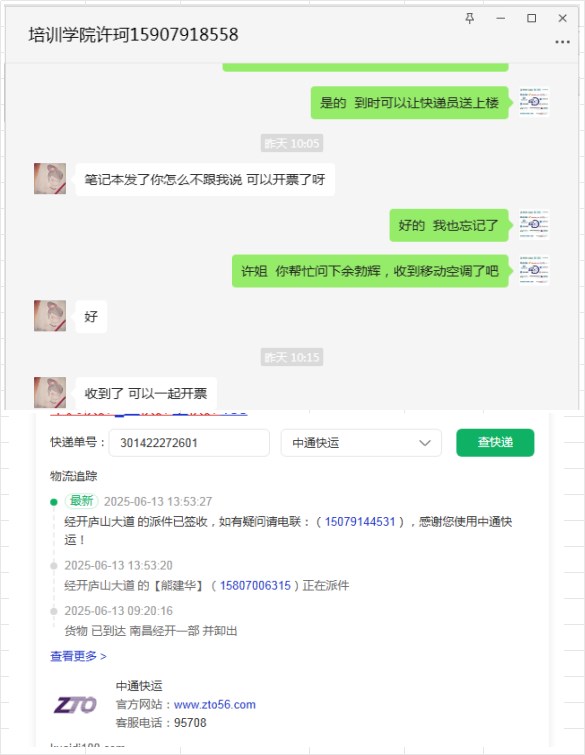Screen dimensions: 585x755
Task: Maximize the chat window
Action: point(532,18)
